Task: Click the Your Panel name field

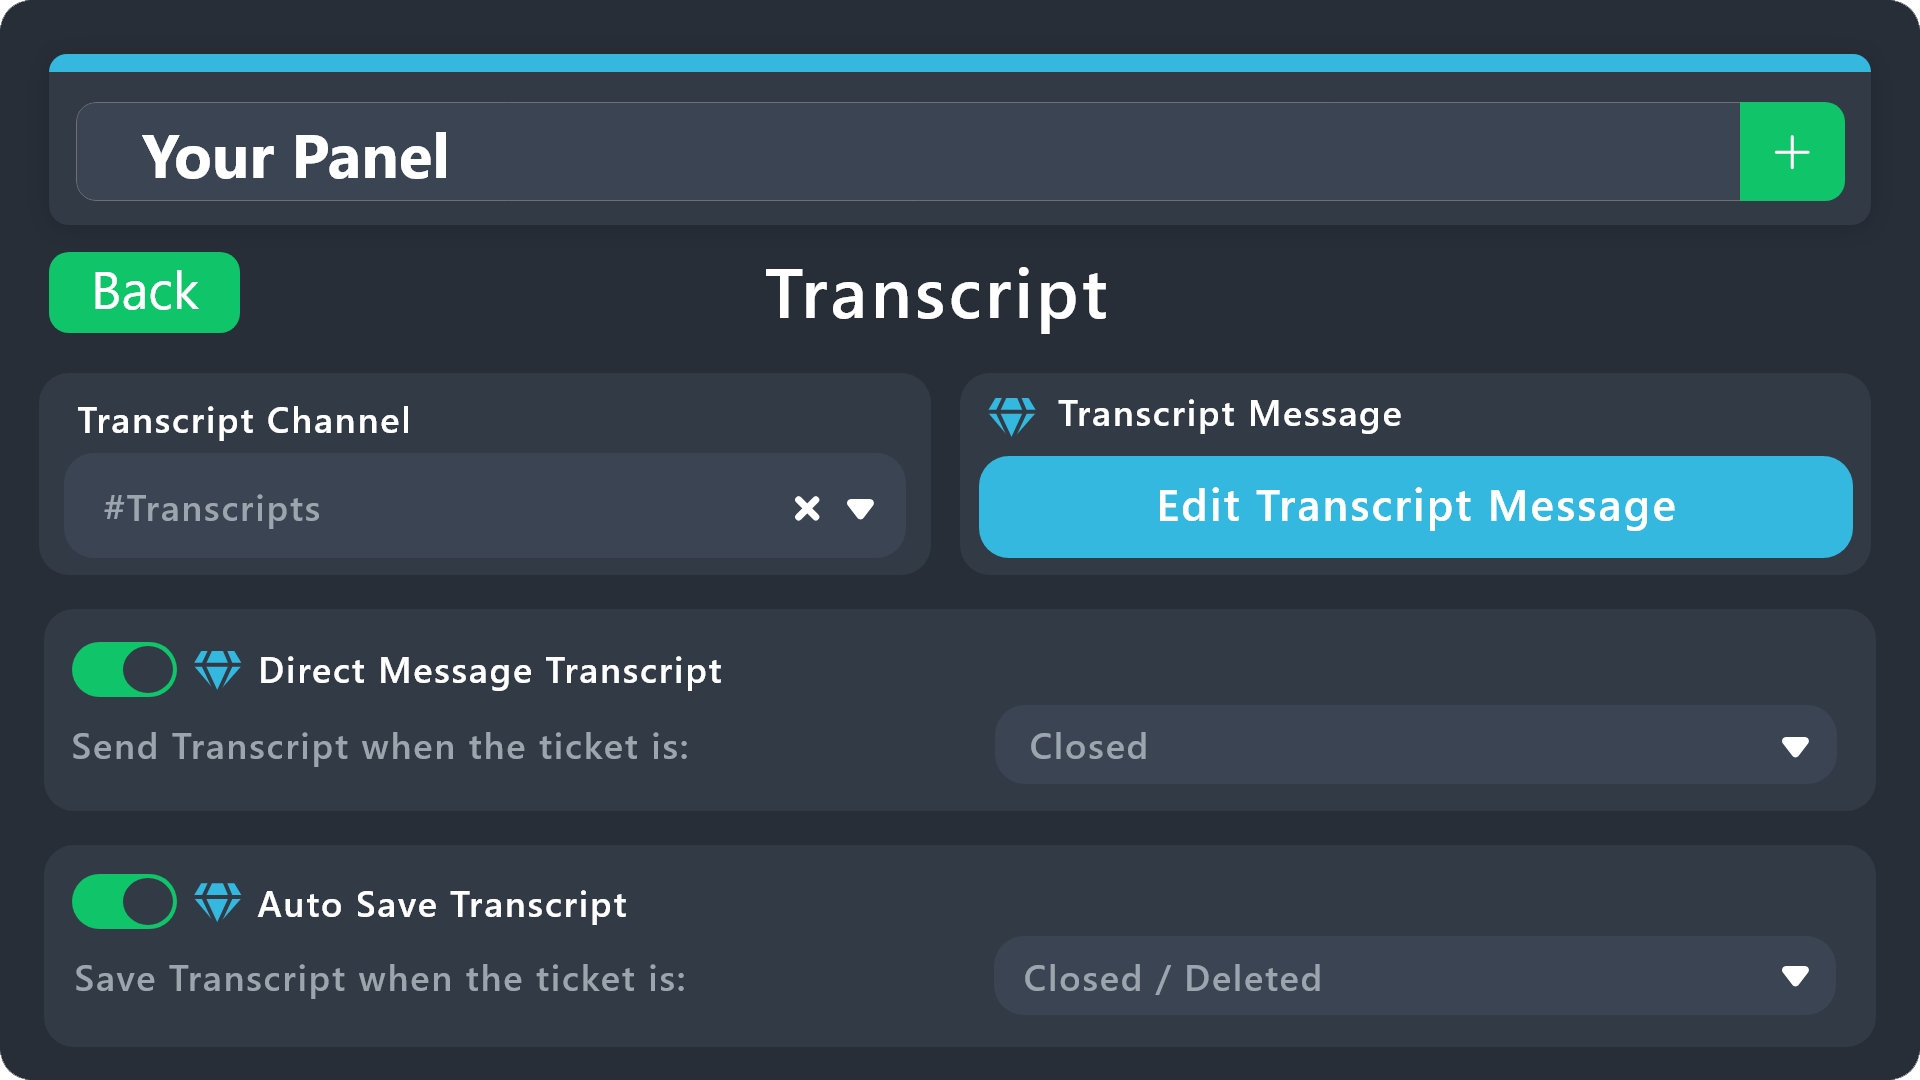Action: 908,152
